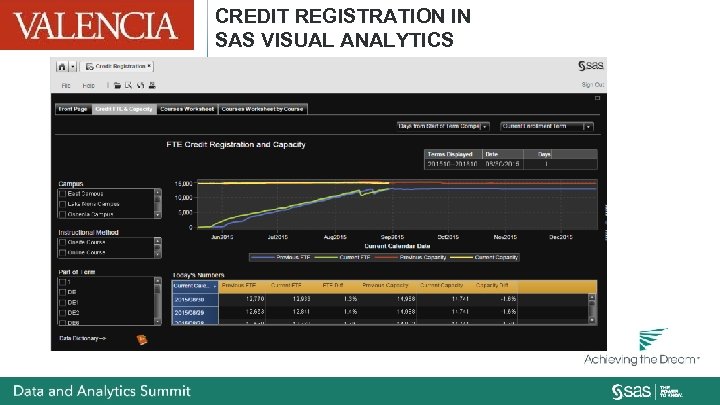Check the East Campus checkbox
Viewport: 720px width, 405px height.
(x=62, y=194)
